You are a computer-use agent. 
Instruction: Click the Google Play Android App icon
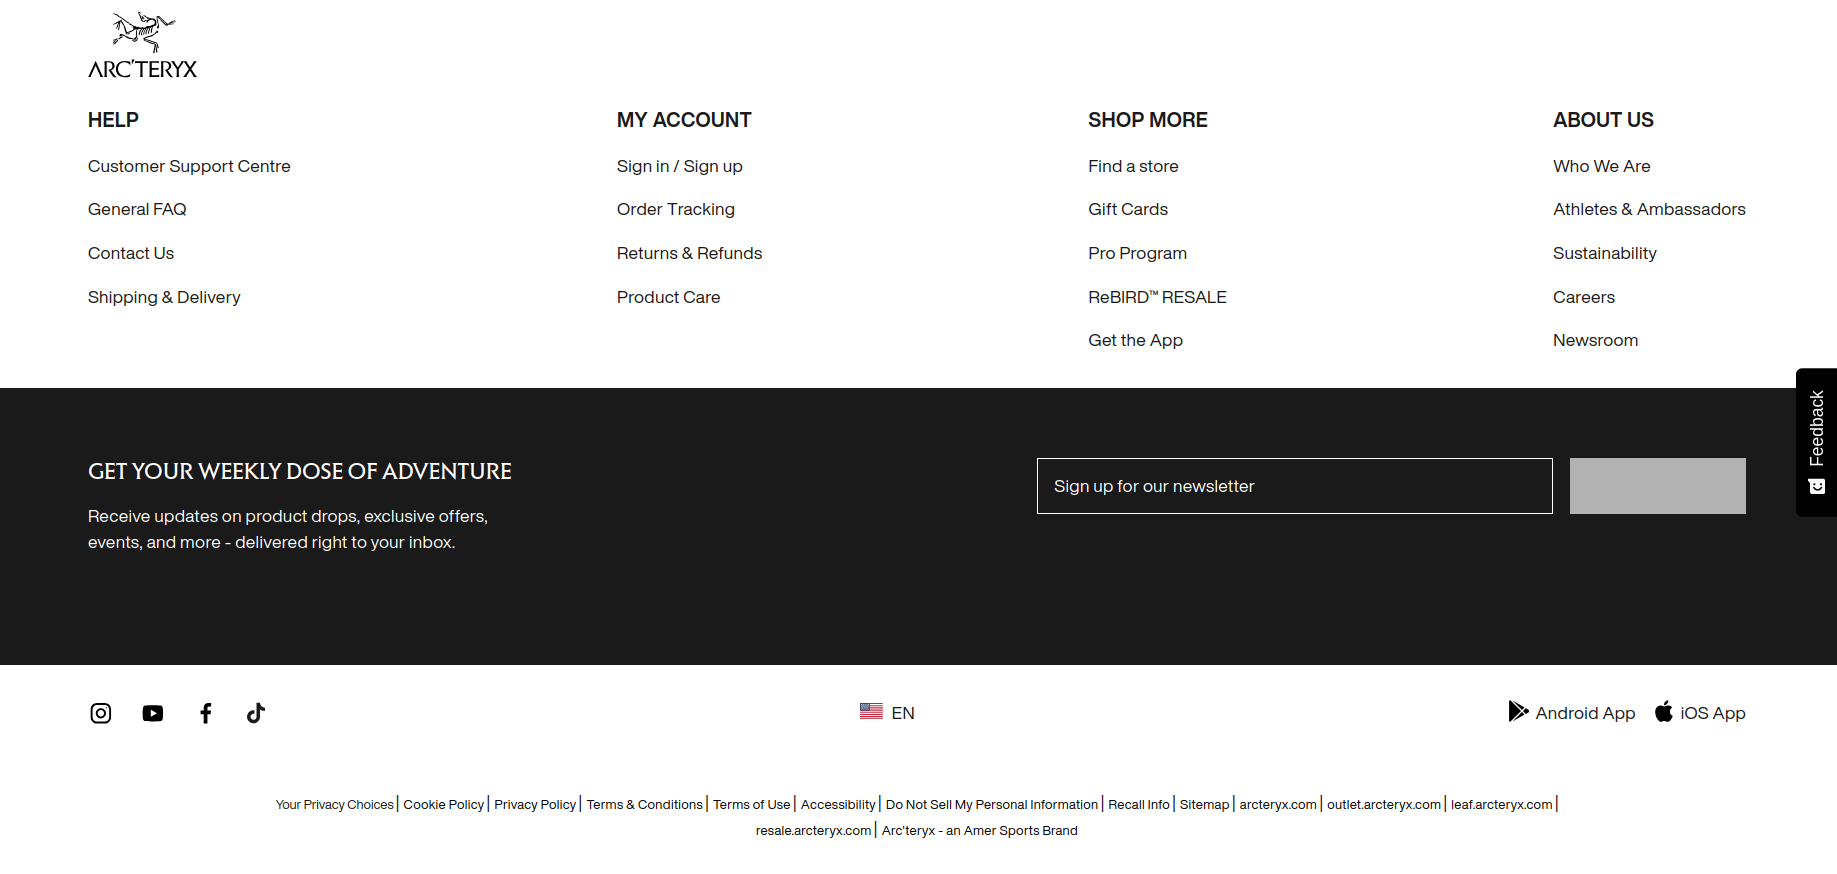pyautogui.click(x=1518, y=712)
